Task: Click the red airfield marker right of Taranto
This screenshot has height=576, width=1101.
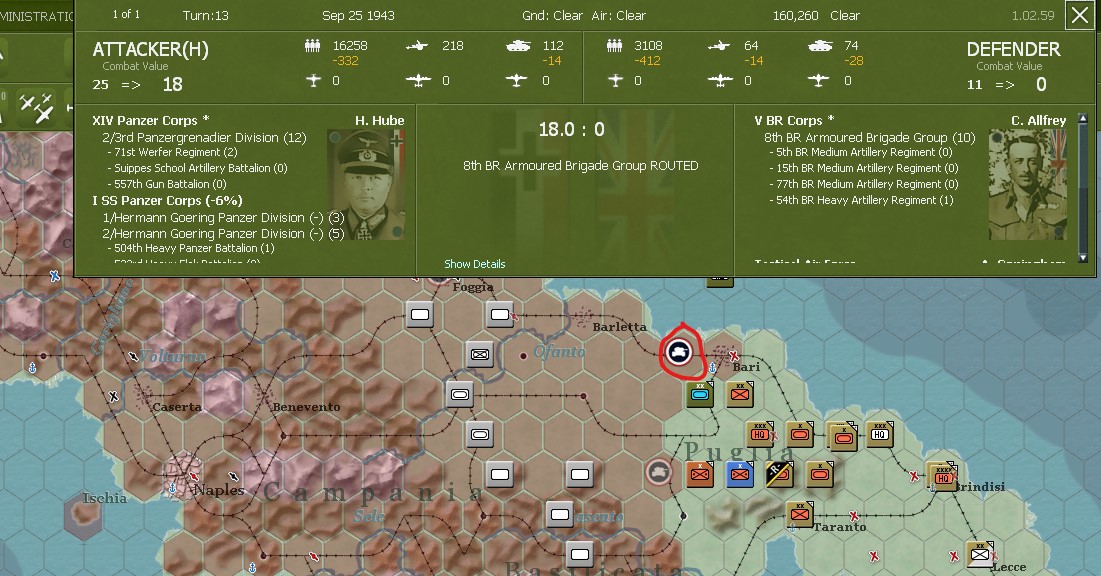Action: pos(854,516)
